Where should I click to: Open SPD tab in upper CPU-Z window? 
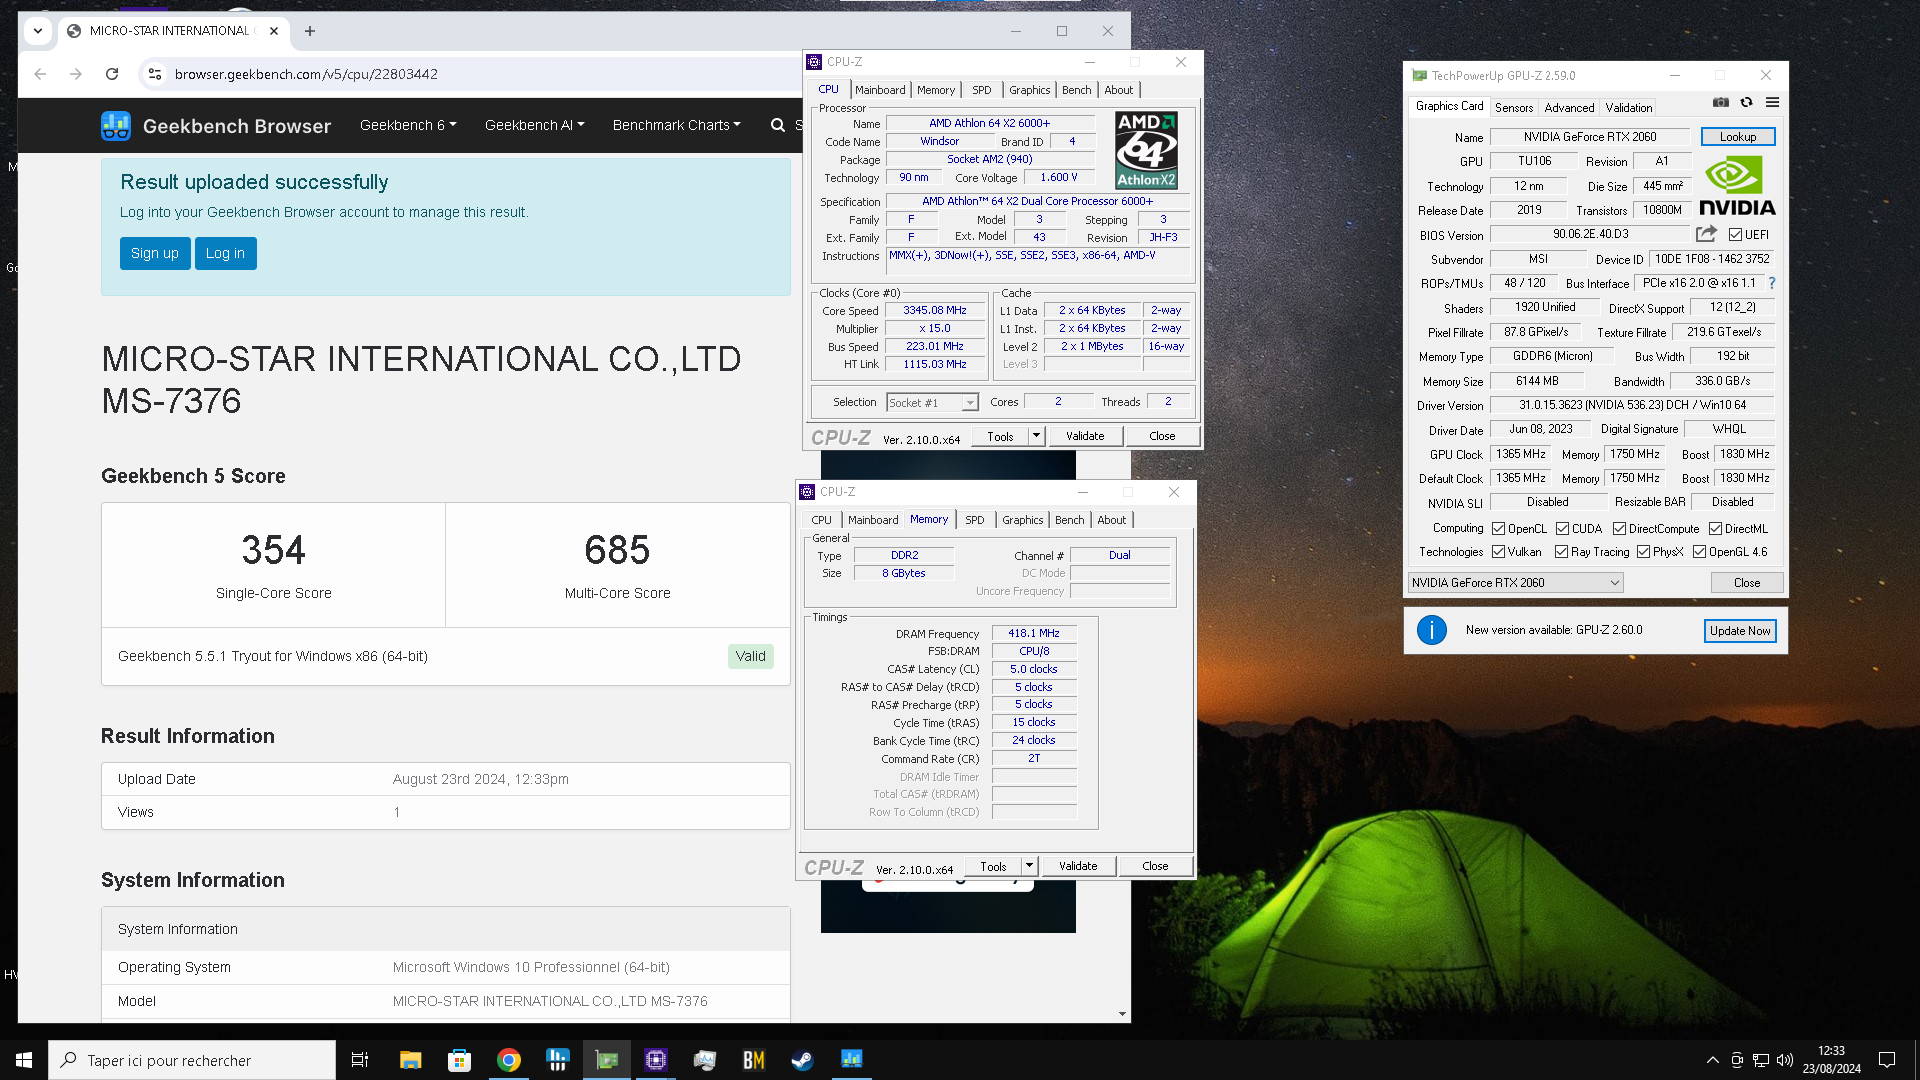pyautogui.click(x=982, y=90)
